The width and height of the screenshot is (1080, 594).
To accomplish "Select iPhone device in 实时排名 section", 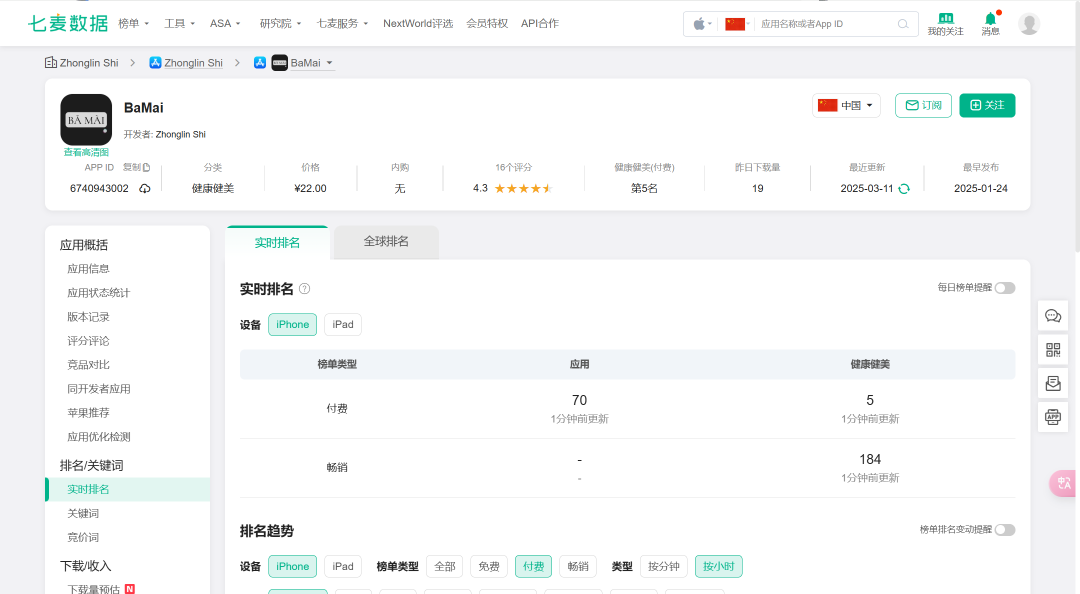I will pyautogui.click(x=293, y=325).
